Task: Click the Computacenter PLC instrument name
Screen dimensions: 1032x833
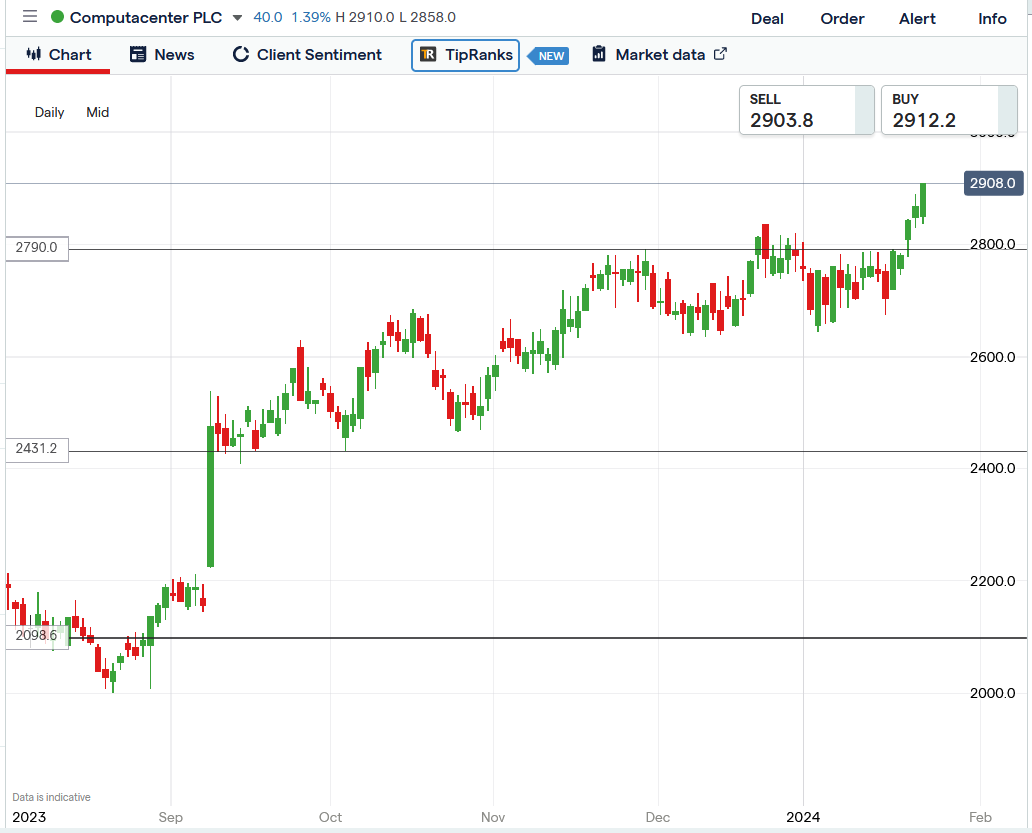Action: pyautogui.click(x=145, y=18)
